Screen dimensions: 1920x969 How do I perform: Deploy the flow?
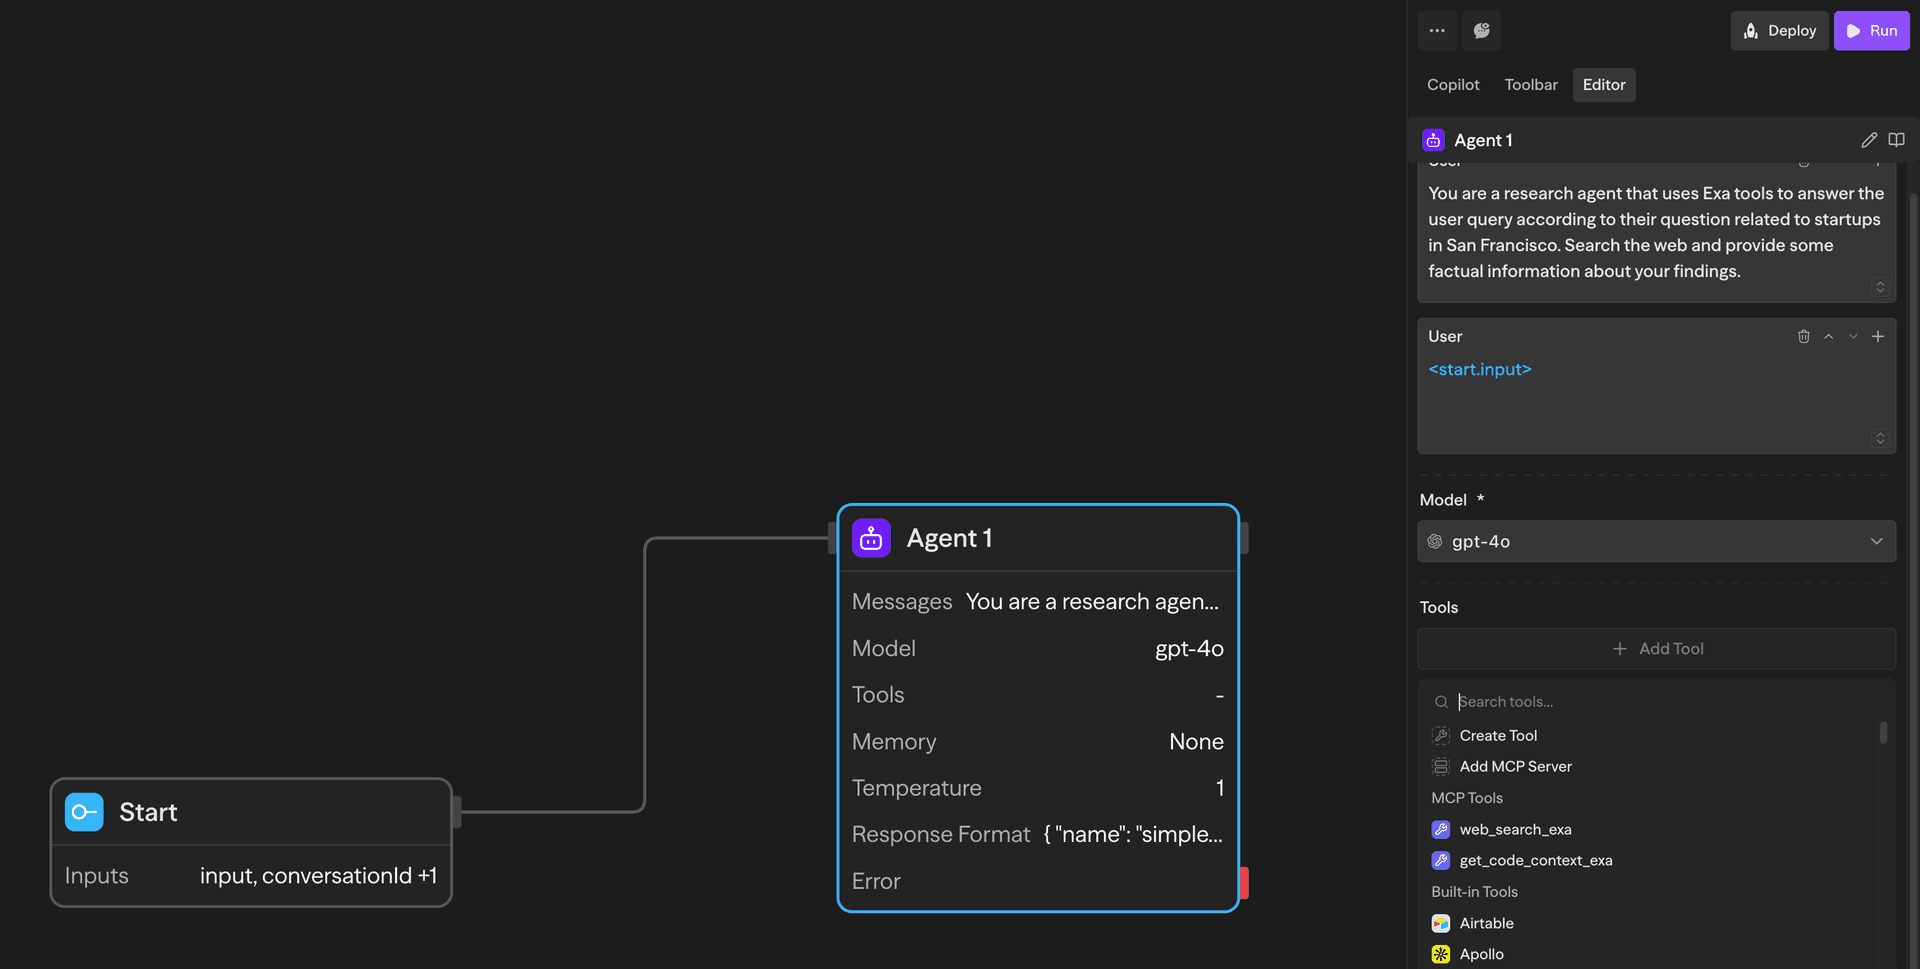click(1779, 30)
